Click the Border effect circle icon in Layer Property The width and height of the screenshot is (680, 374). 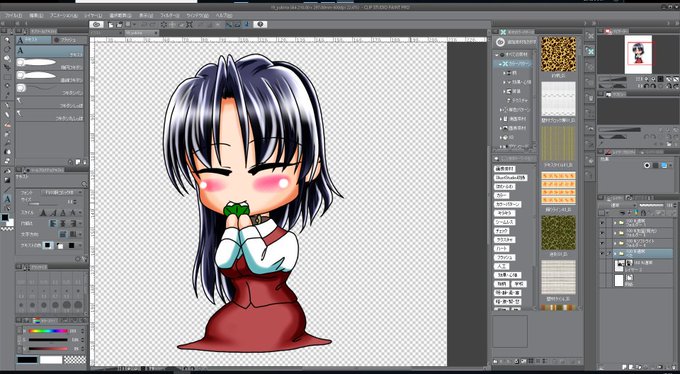pos(647,165)
